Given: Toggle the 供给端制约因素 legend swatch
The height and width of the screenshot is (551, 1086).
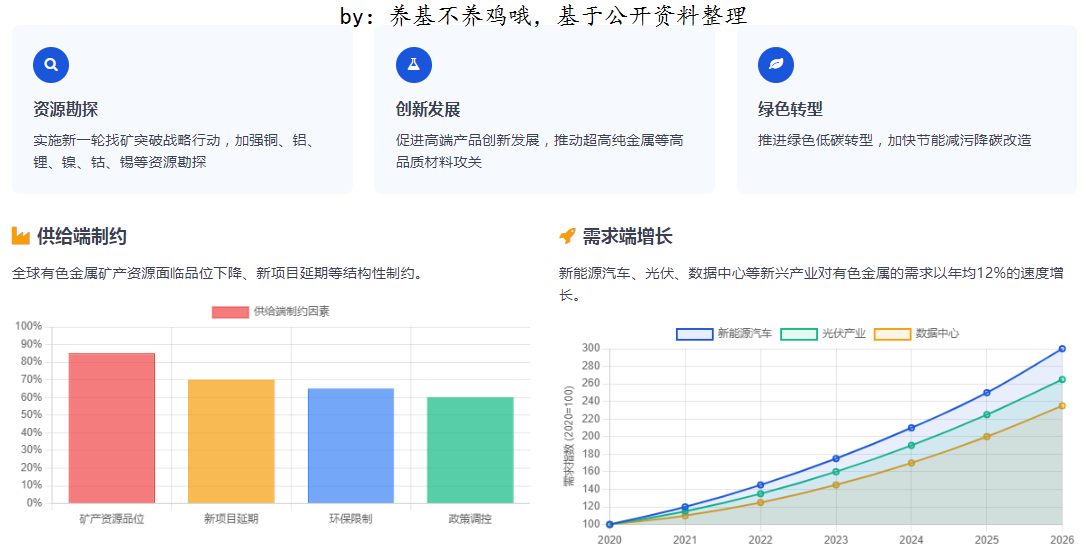Looking at the screenshot, I should (230, 312).
